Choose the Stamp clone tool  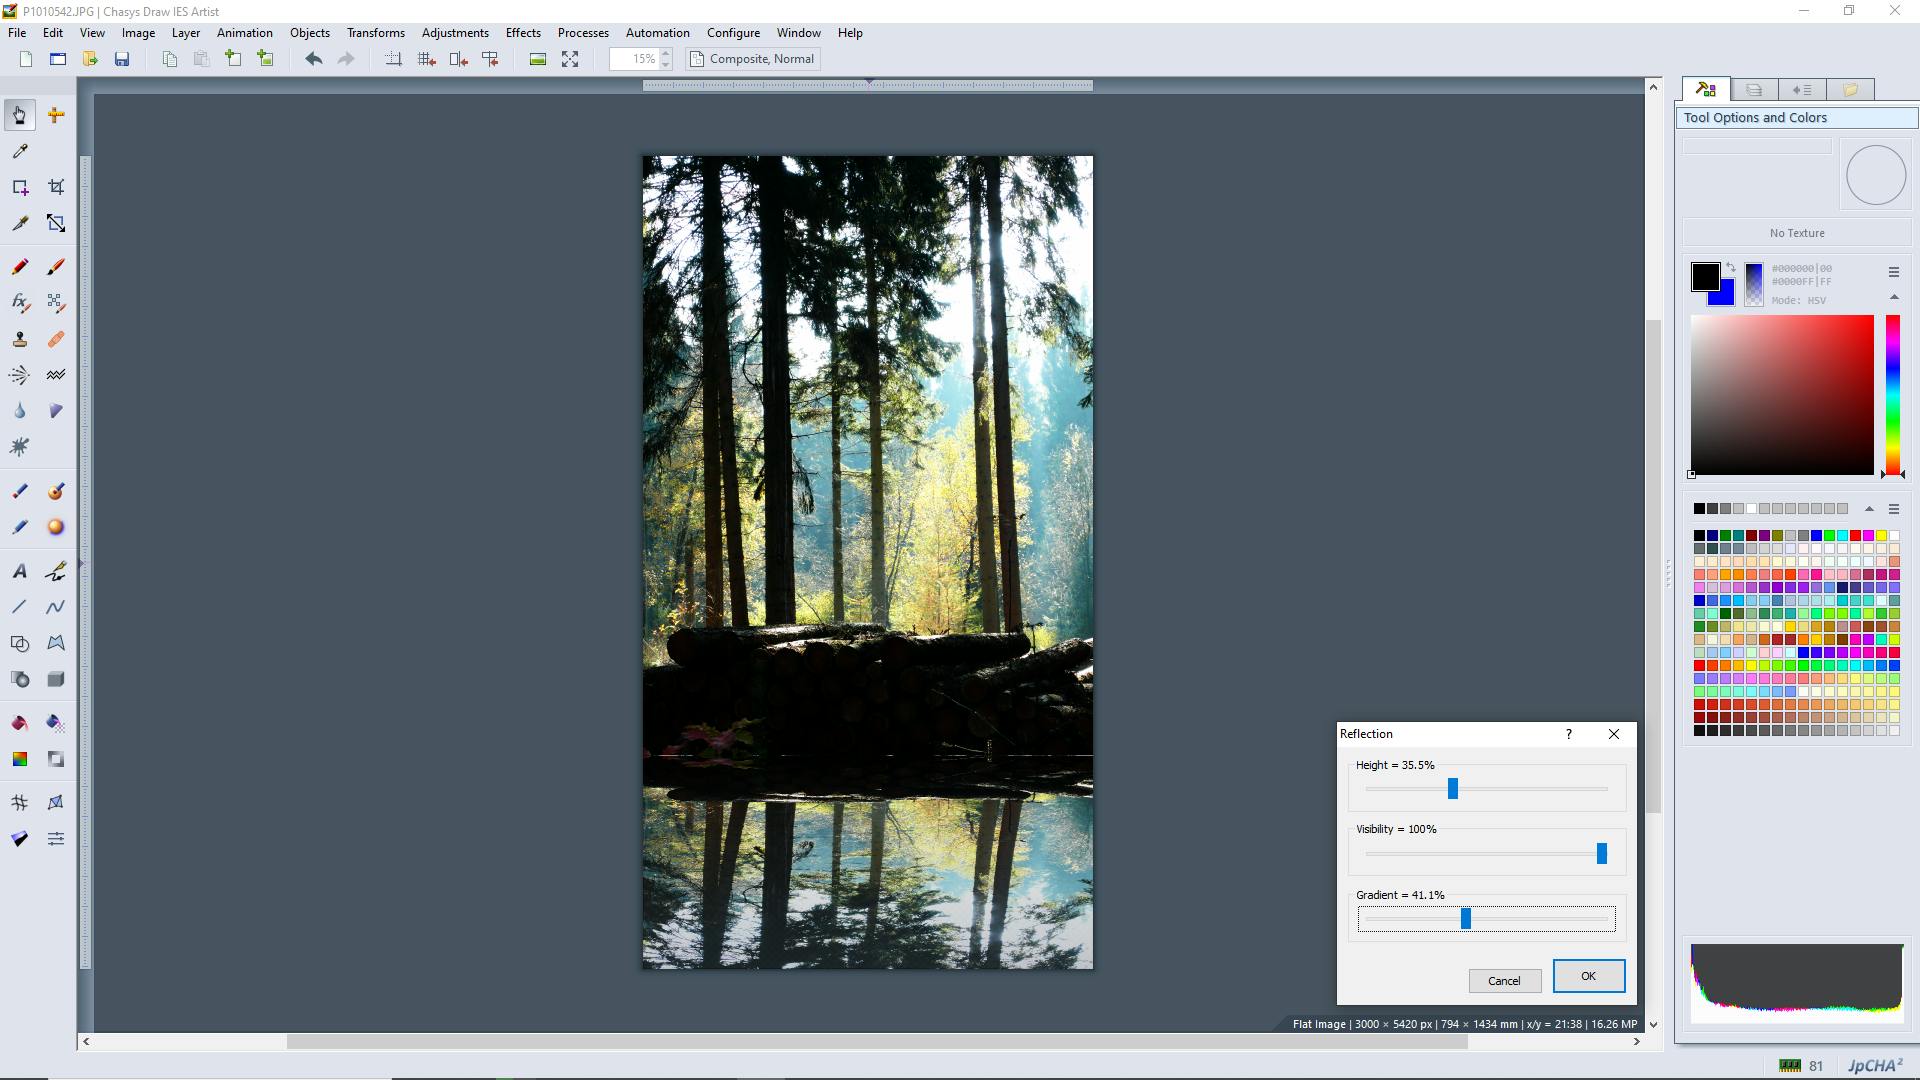[19, 340]
